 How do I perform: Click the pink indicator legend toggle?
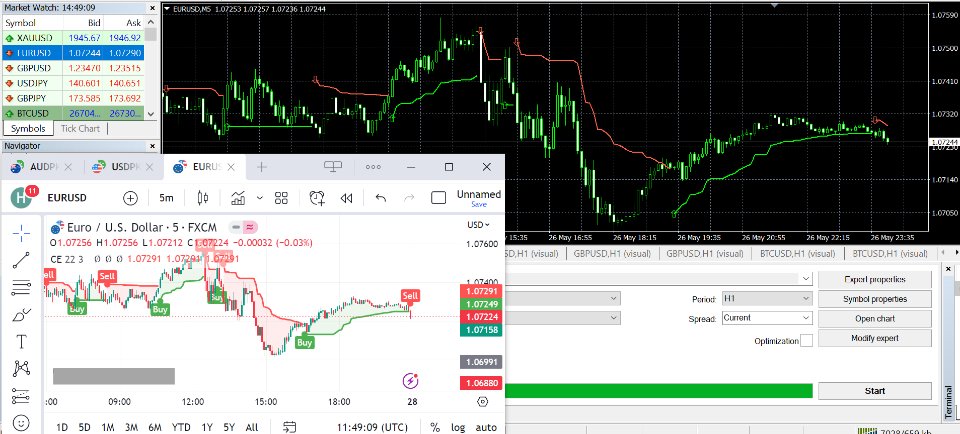click(x=250, y=227)
